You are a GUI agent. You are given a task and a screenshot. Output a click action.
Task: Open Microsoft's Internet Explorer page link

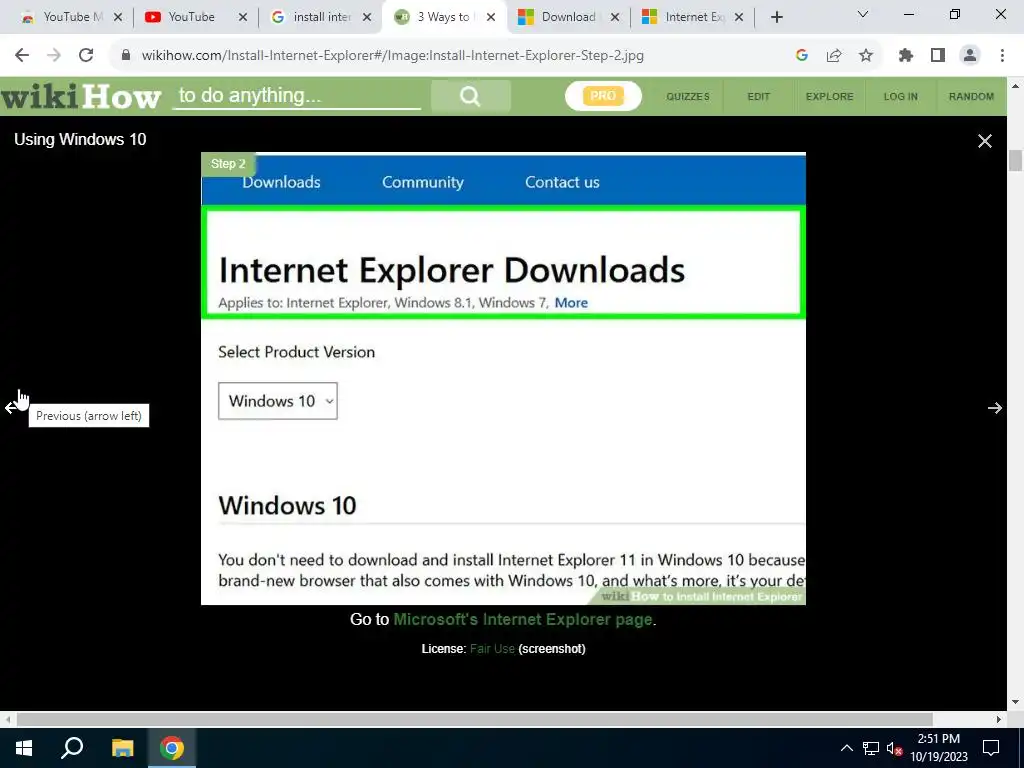[522, 619]
